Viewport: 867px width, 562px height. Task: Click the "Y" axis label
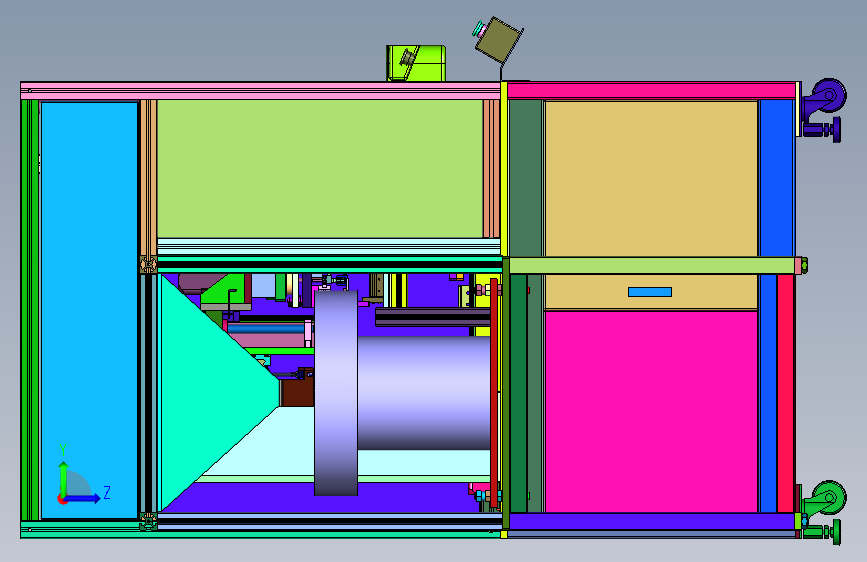point(63,449)
